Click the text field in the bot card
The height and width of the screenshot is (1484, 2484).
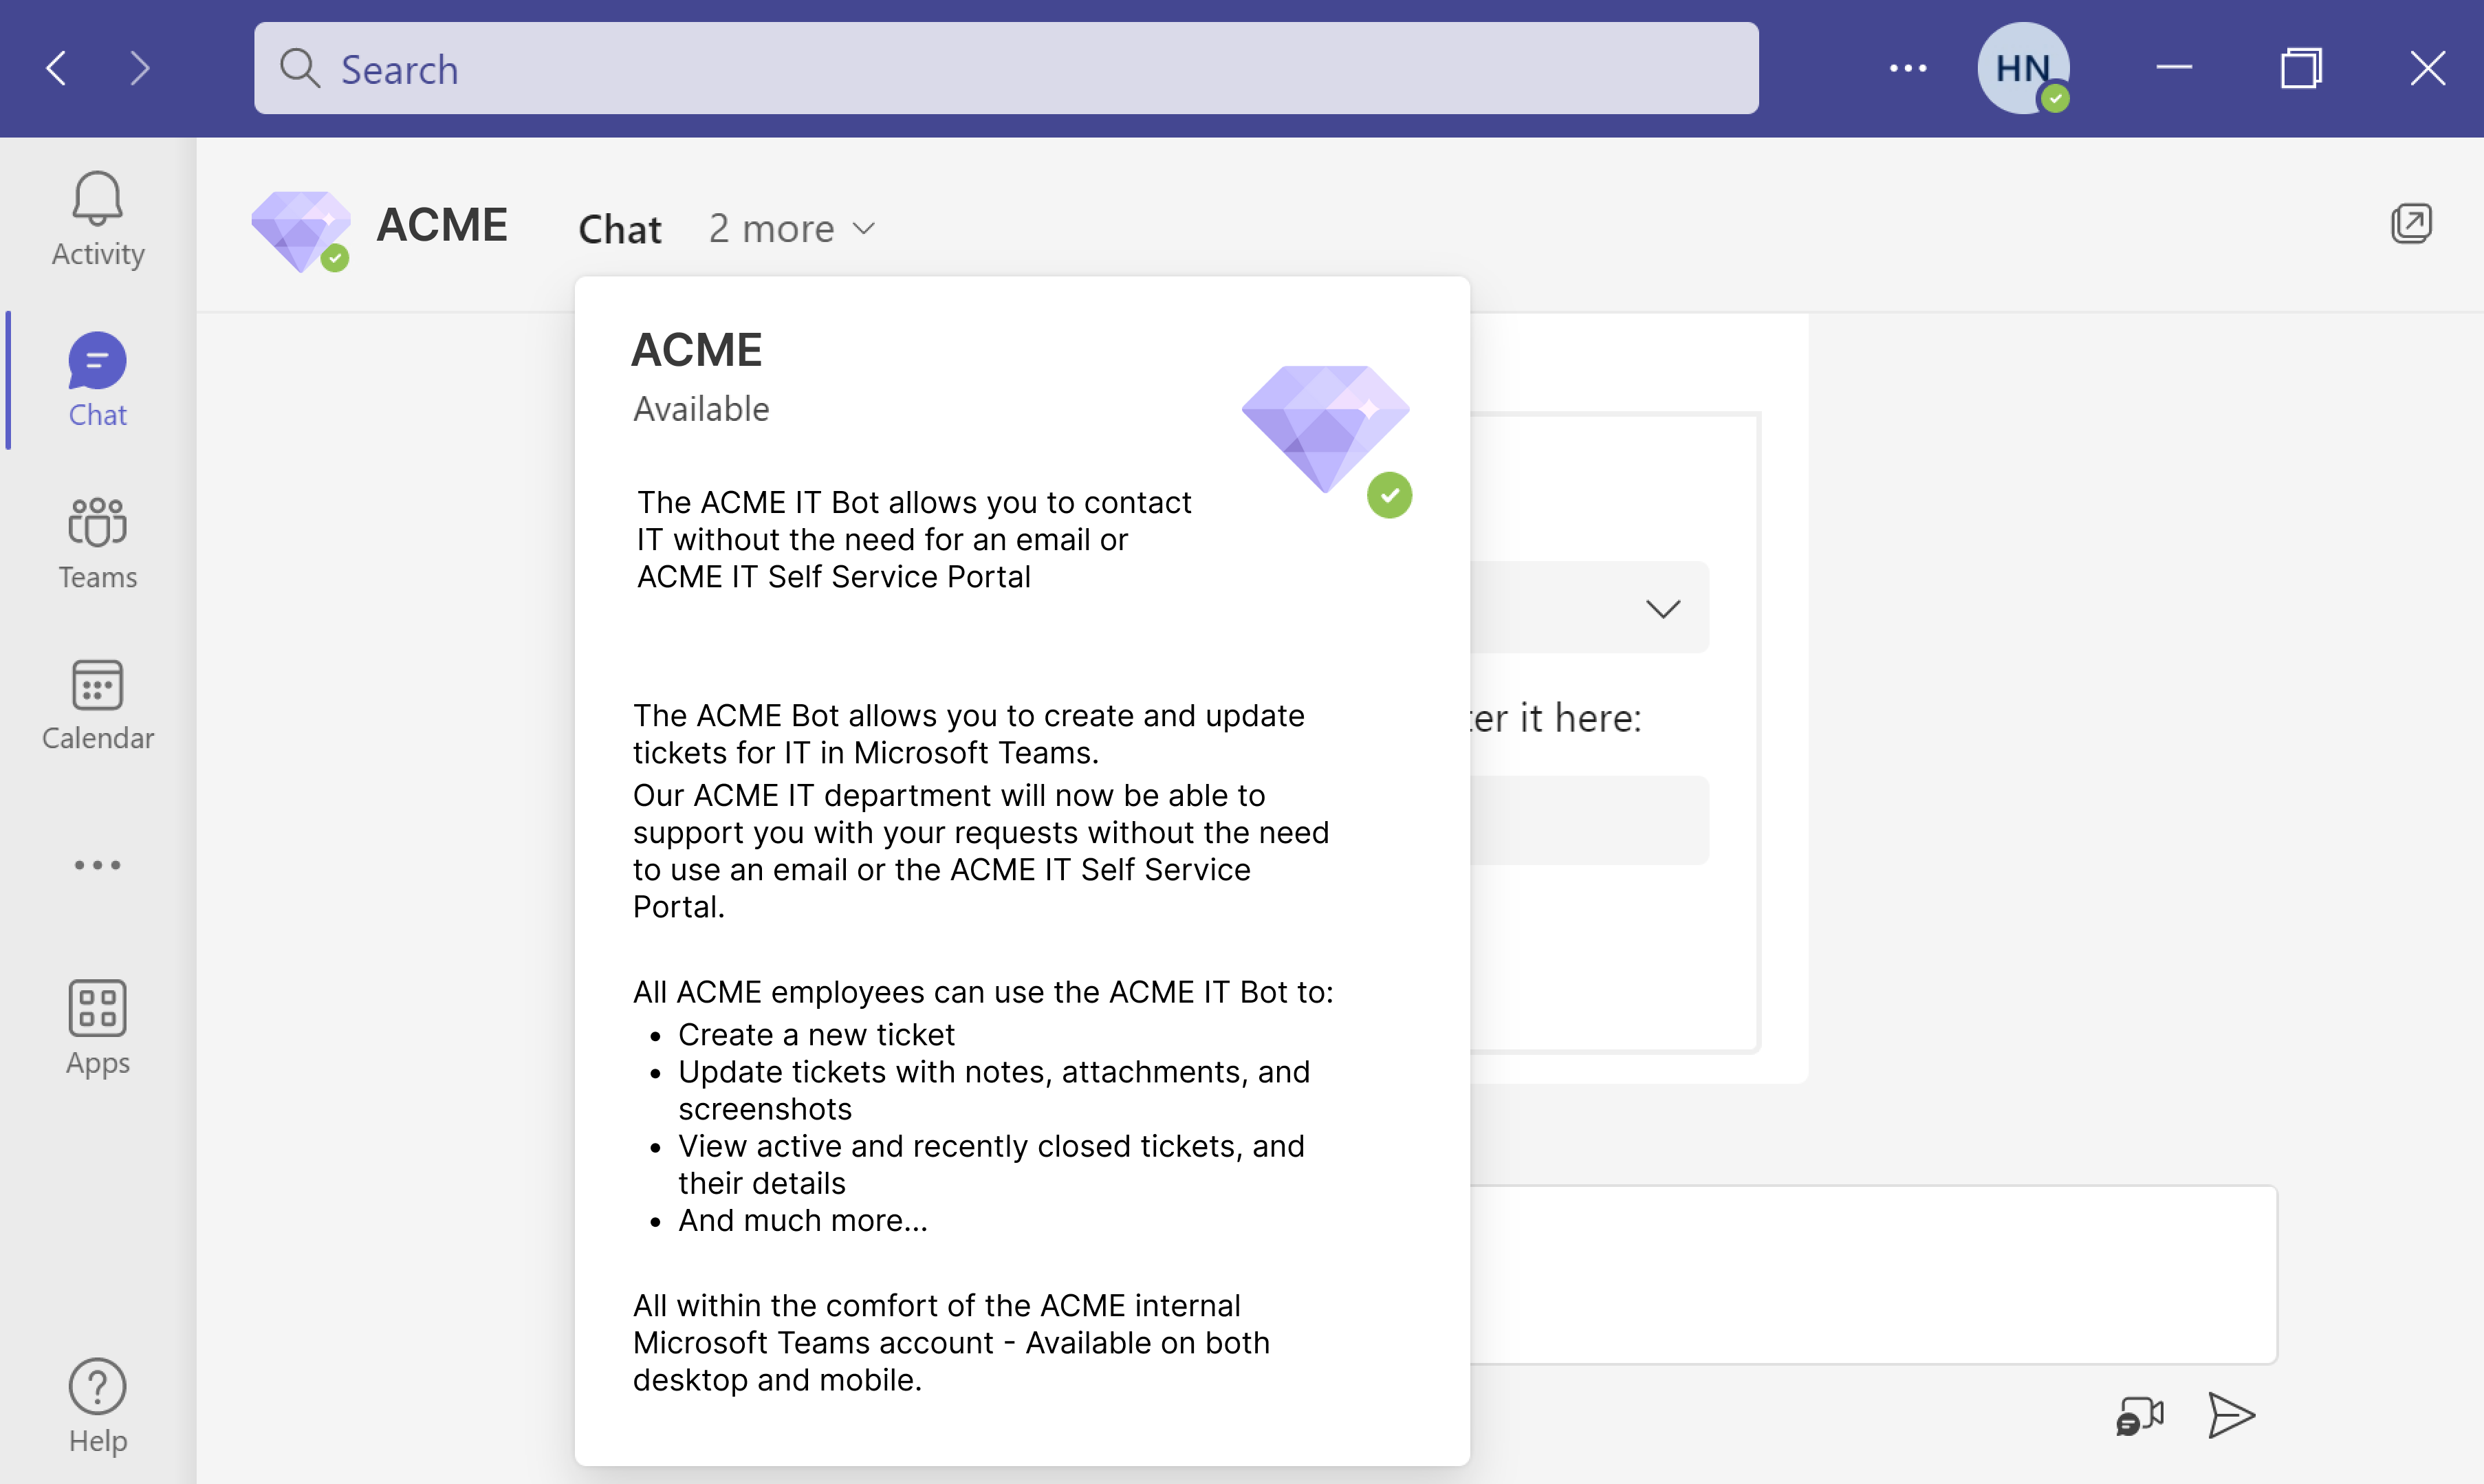pos(1590,820)
